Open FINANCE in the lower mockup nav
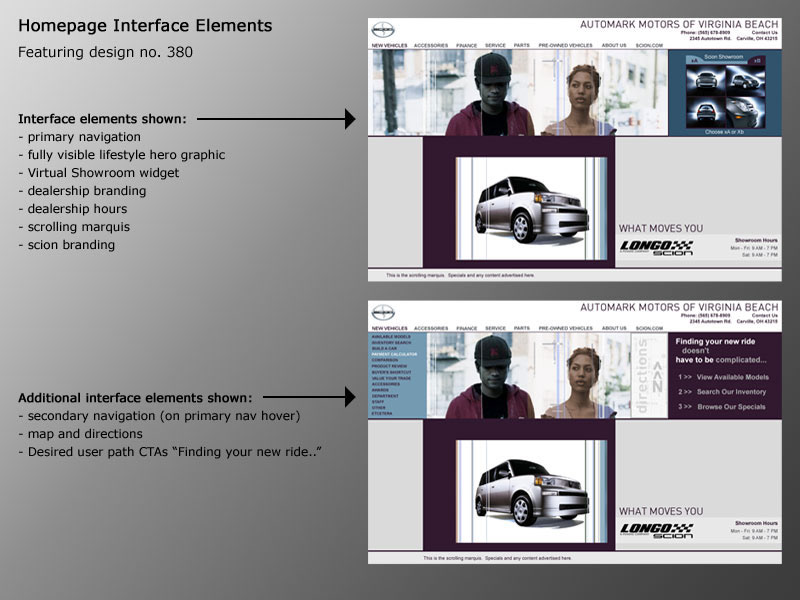 coord(466,328)
